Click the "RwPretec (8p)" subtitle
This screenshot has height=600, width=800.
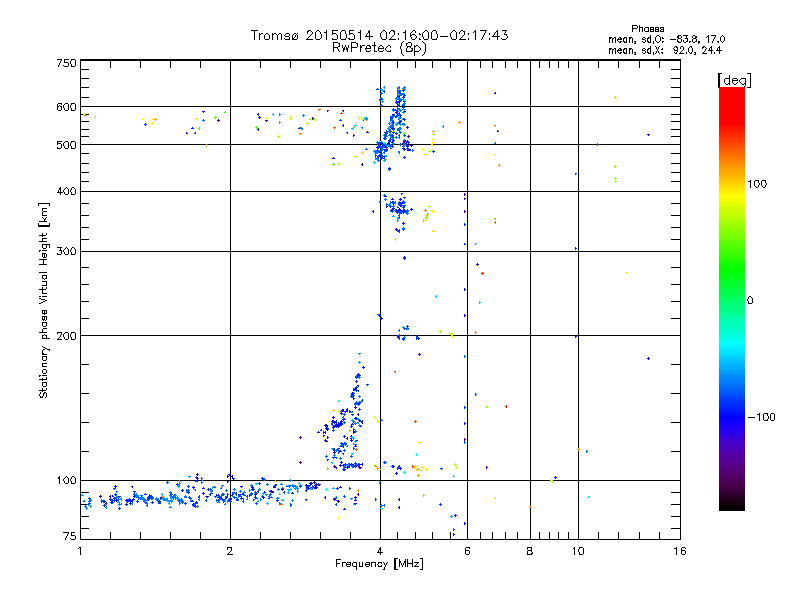[380, 48]
